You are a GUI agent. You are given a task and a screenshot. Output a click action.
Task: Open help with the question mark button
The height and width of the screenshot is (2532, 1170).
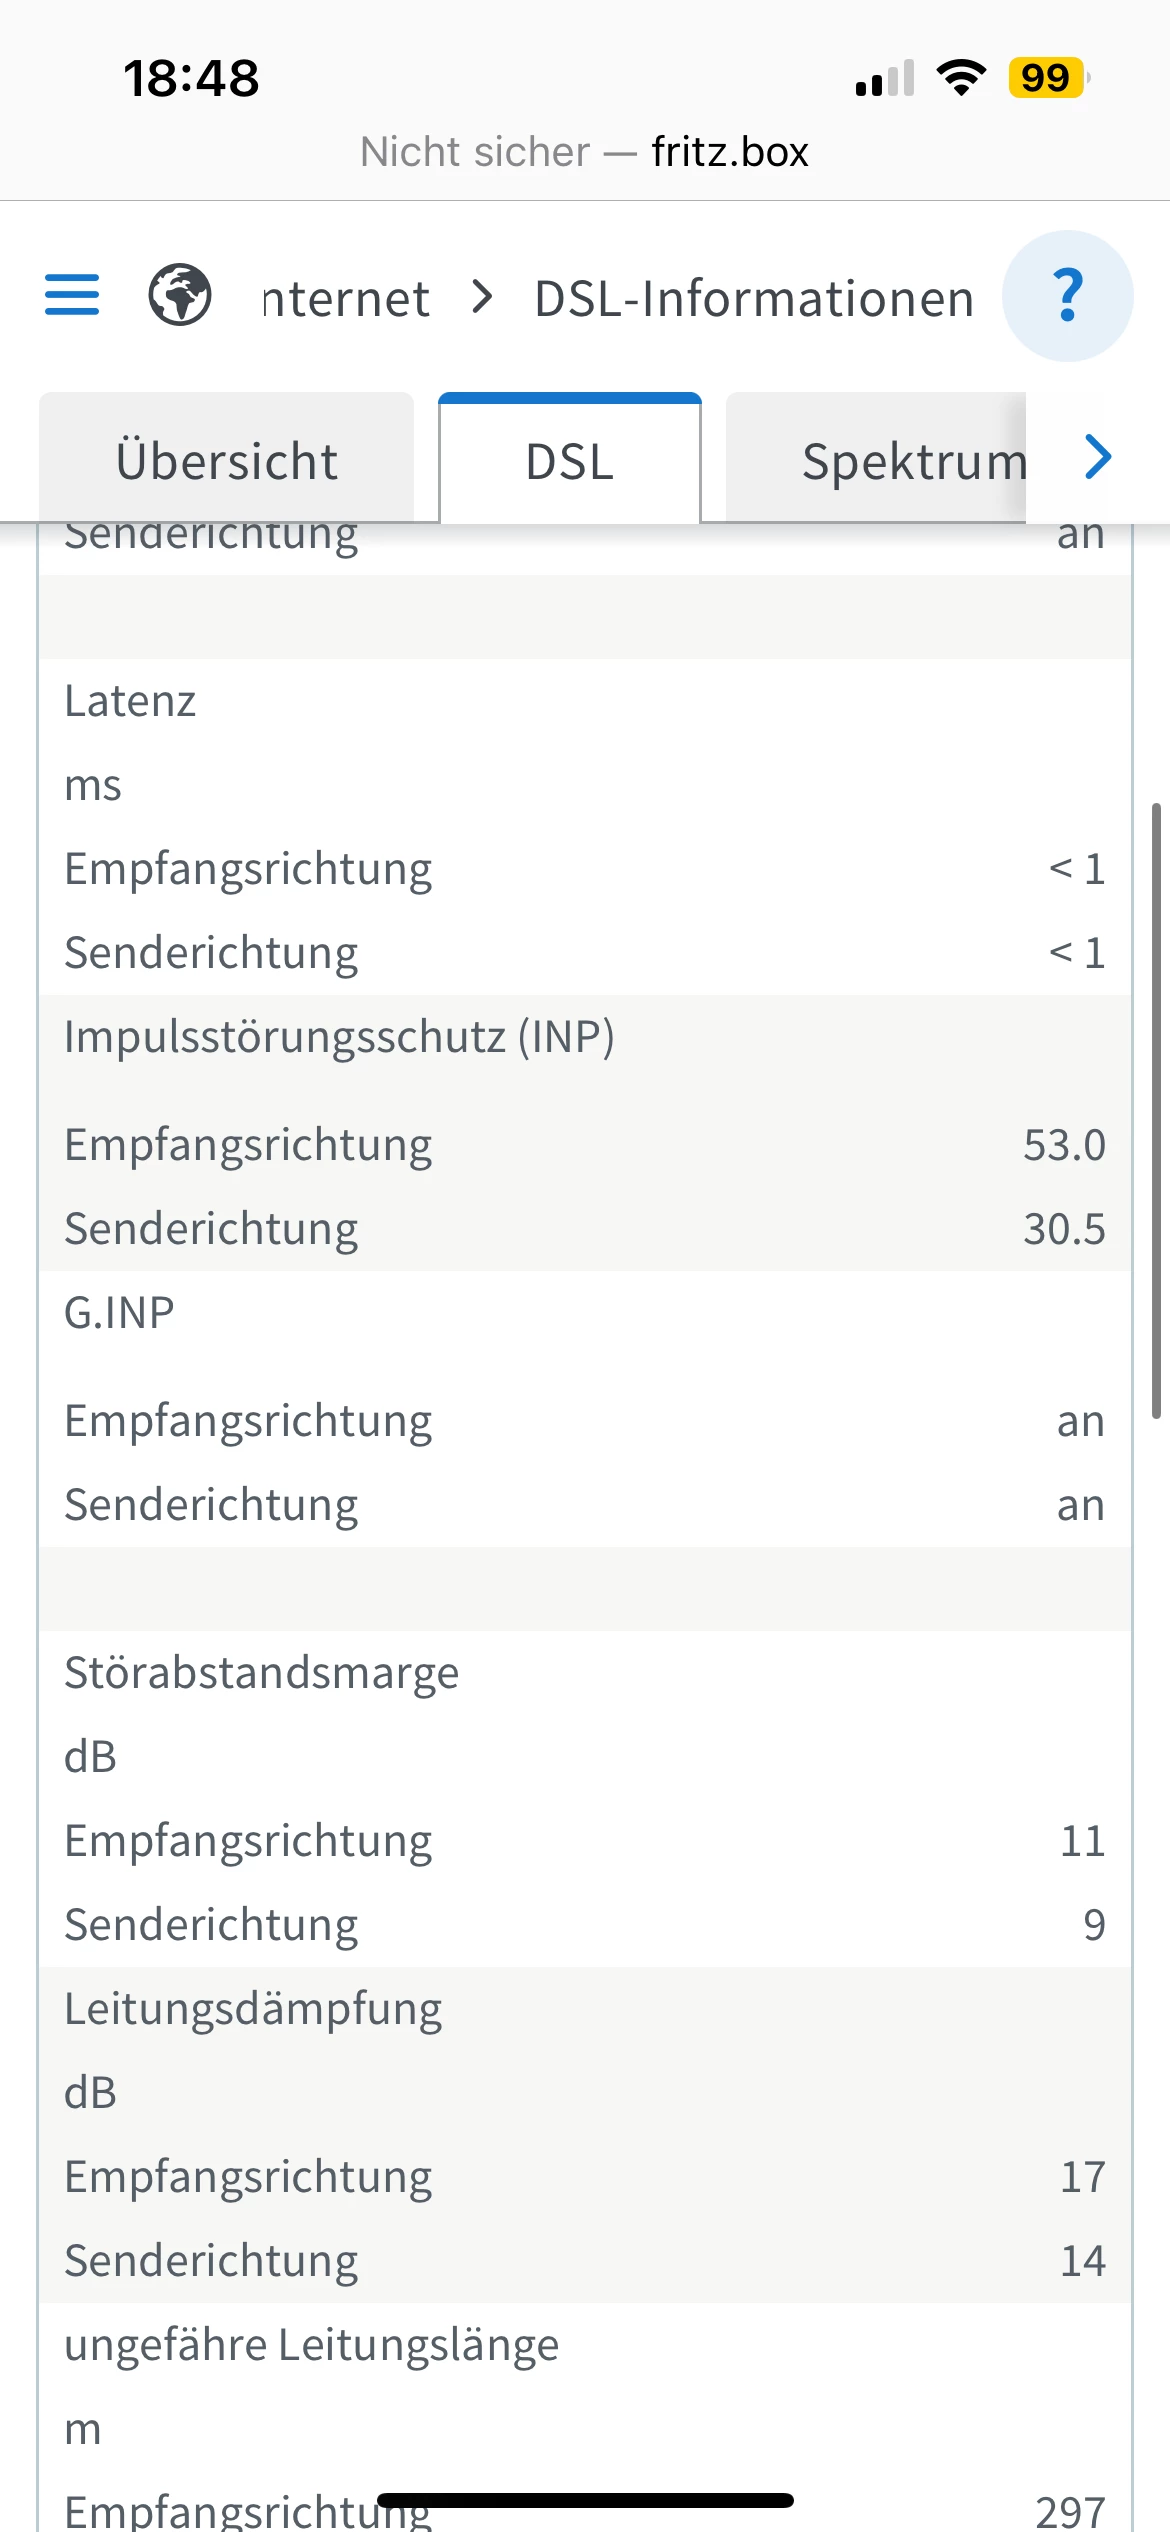pos(1067,296)
